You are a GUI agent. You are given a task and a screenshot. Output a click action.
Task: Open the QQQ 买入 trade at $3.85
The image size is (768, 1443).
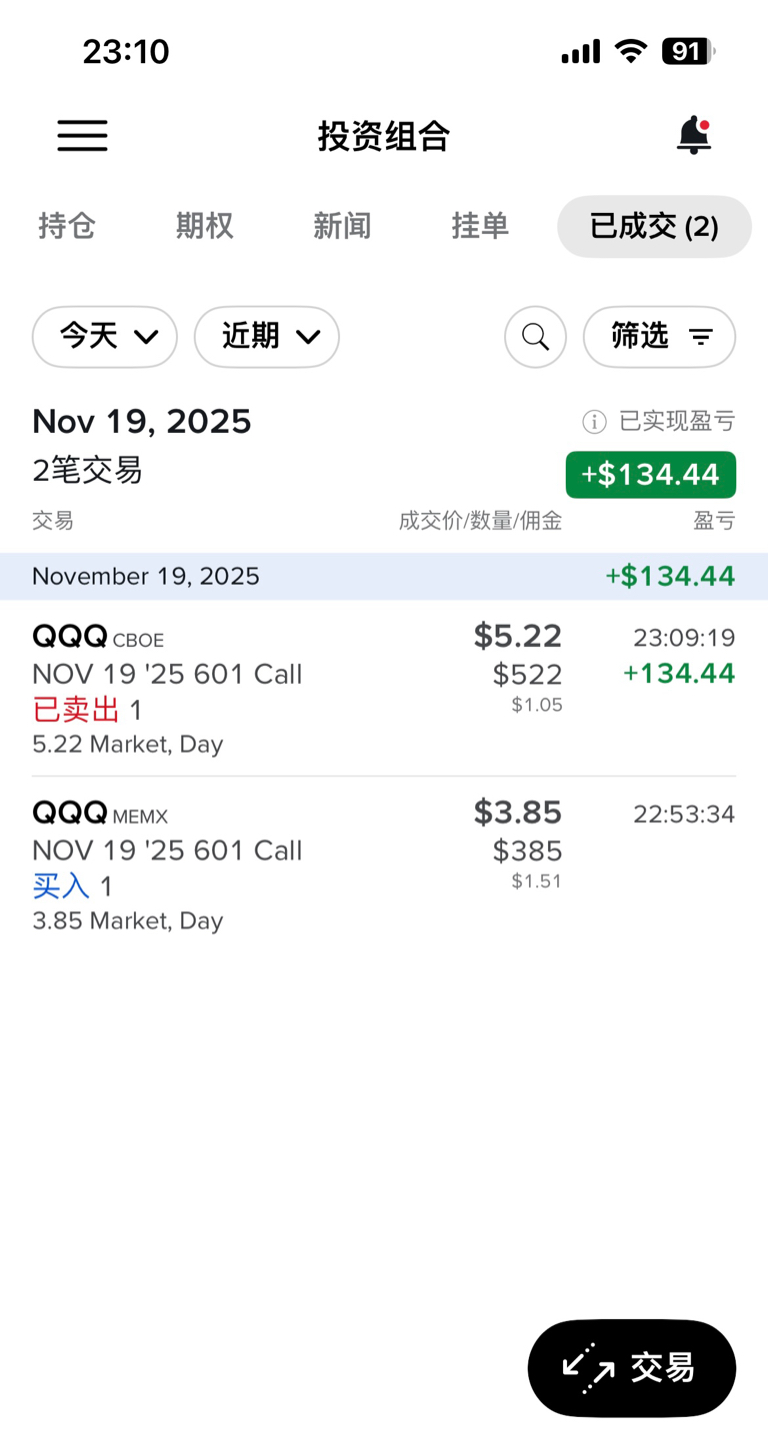coord(384,864)
